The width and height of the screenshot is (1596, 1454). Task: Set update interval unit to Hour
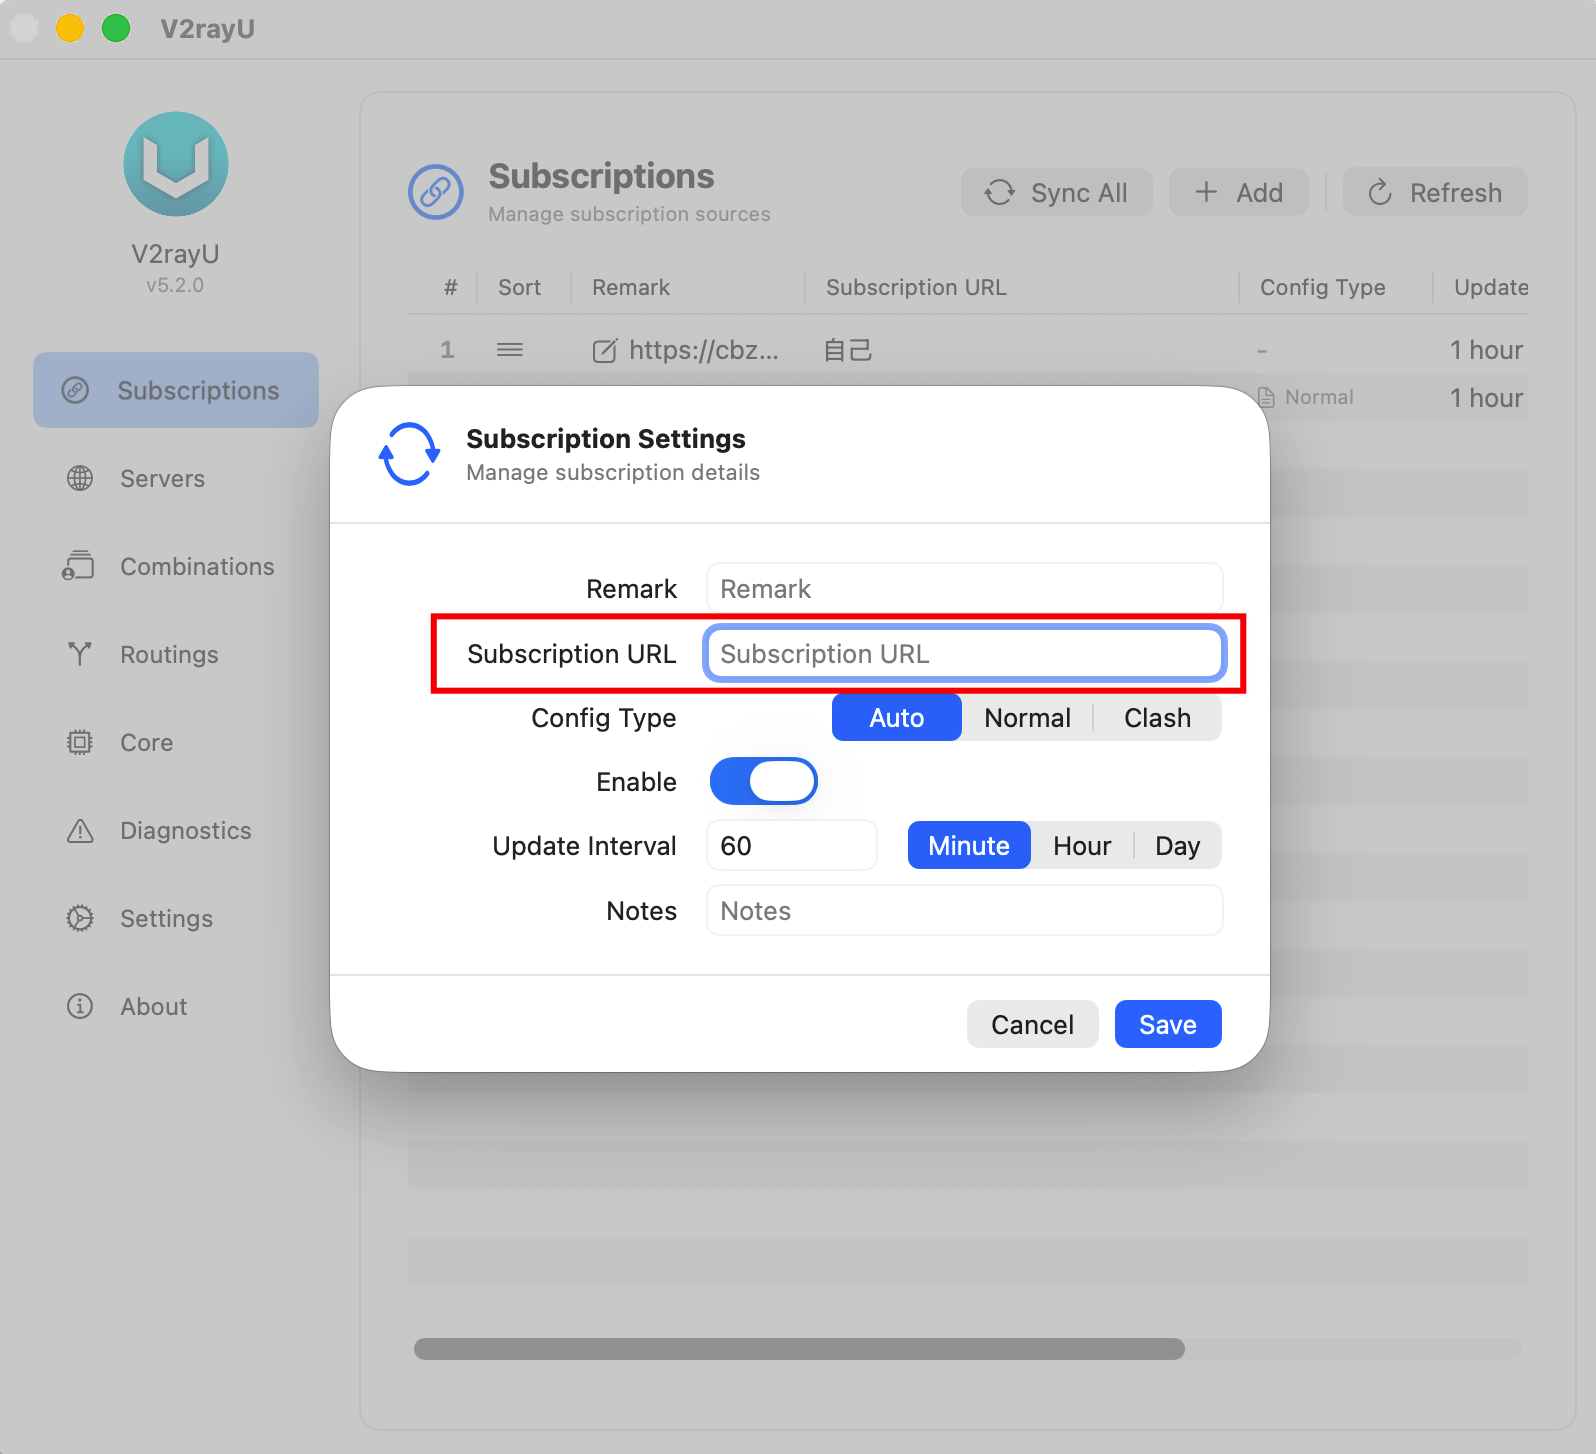pyautogui.click(x=1082, y=846)
